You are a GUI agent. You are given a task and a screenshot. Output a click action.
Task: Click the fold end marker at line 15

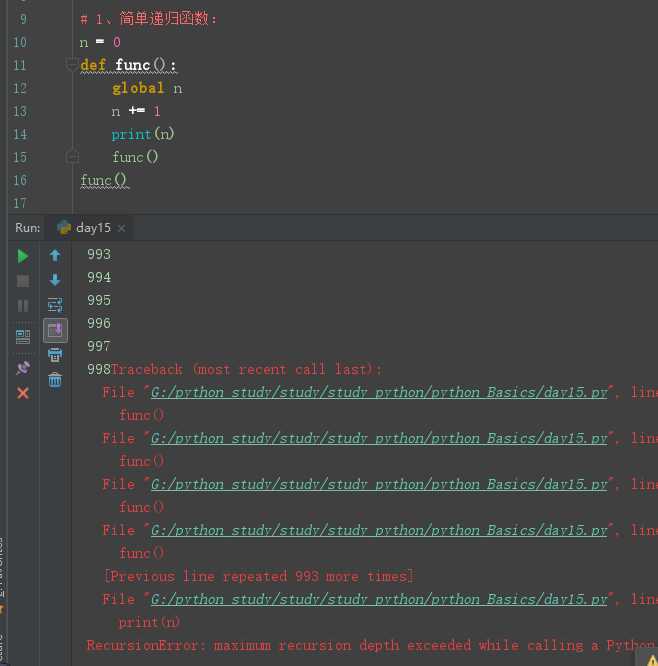click(72, 157)
